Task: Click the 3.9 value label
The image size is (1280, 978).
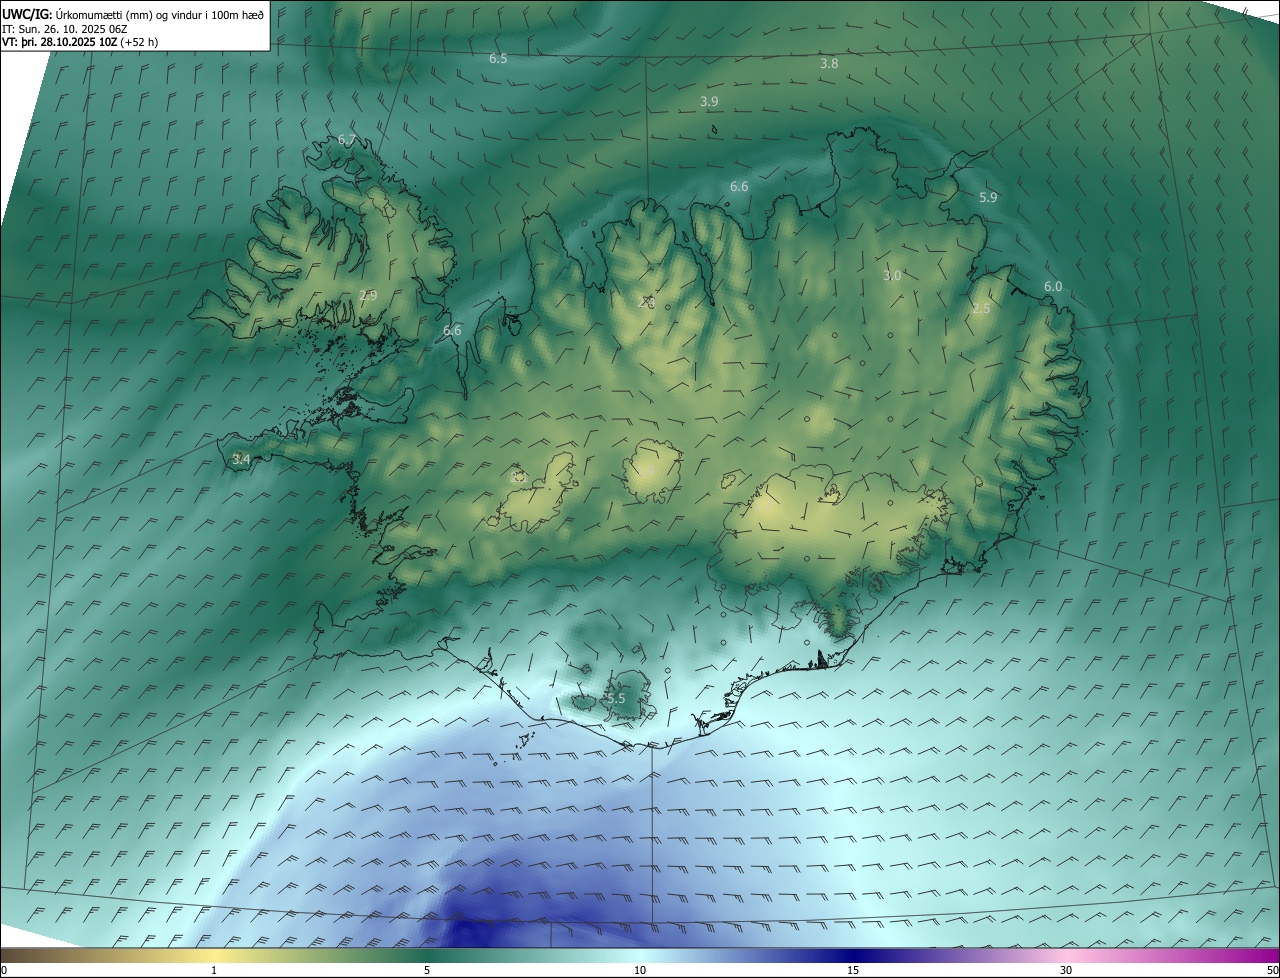Action: [709, 102]
